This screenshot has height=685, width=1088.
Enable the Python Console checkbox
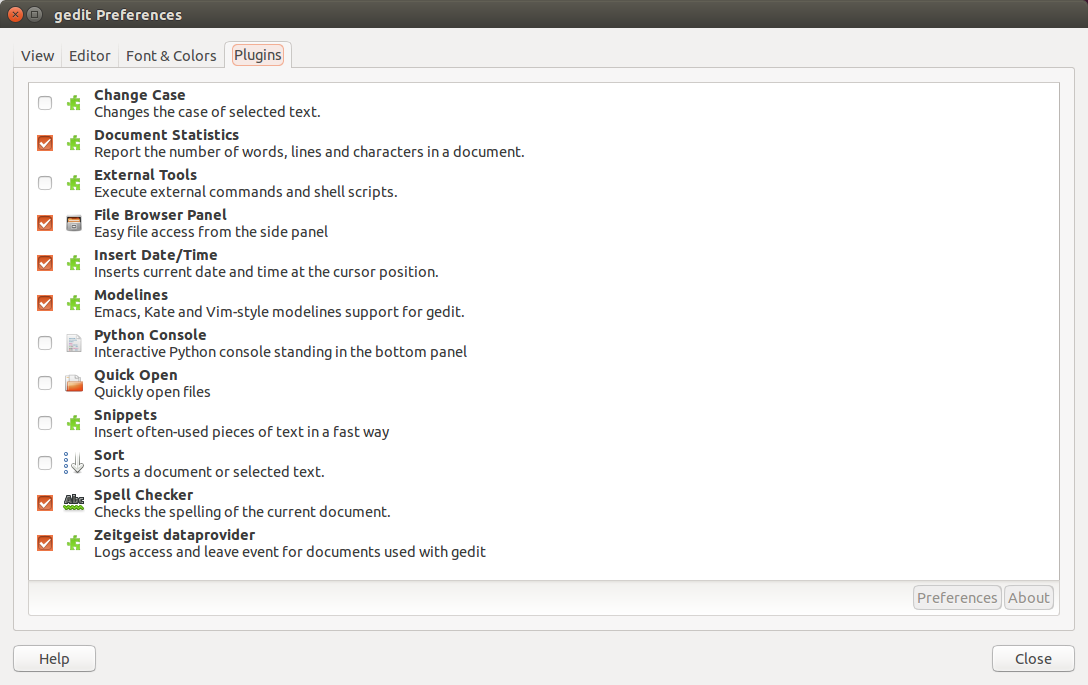45,344
